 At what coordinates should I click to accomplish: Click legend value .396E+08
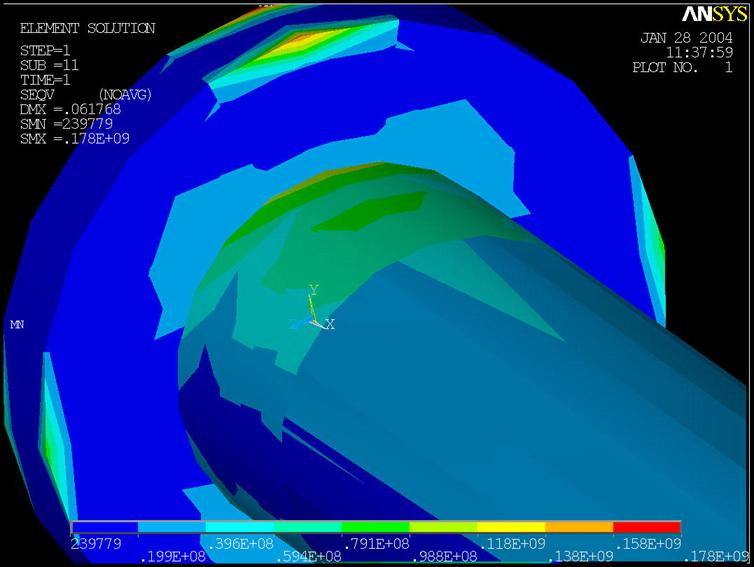point(240,544)
